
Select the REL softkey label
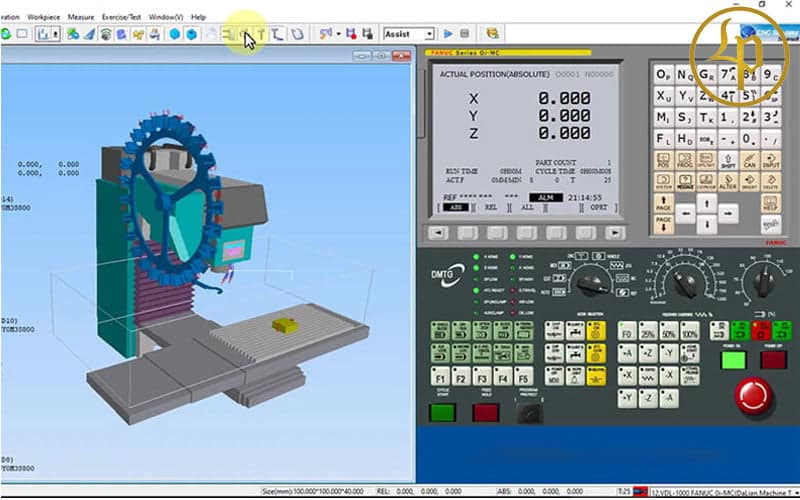(491, 208)
